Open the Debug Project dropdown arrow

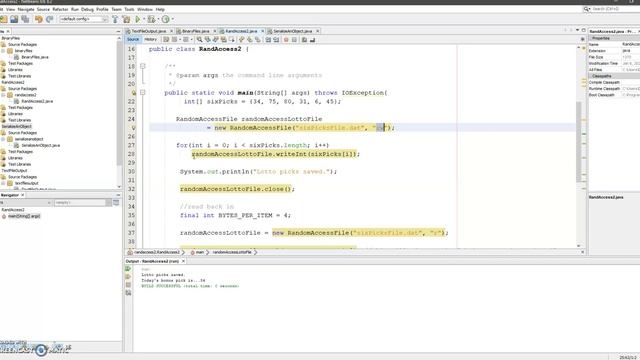pos(158,19)
